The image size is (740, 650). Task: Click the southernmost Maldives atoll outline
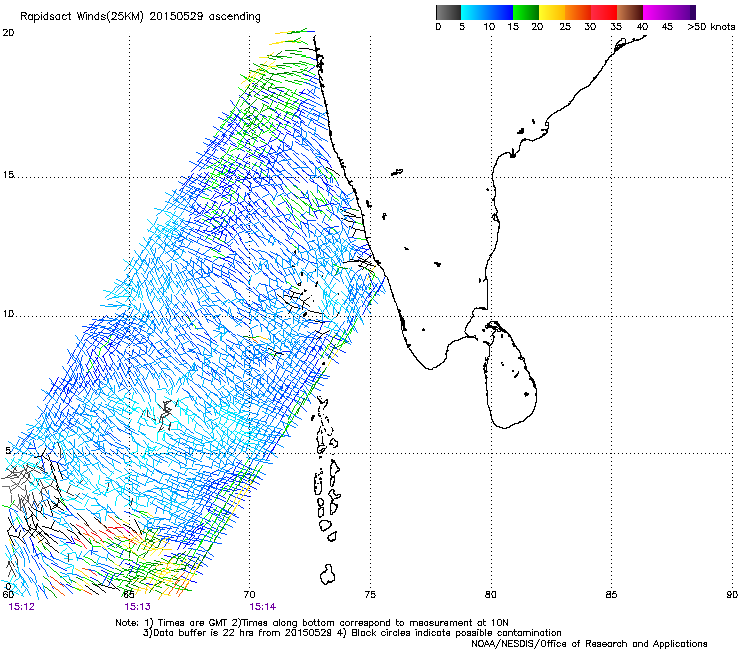(328, 574)
